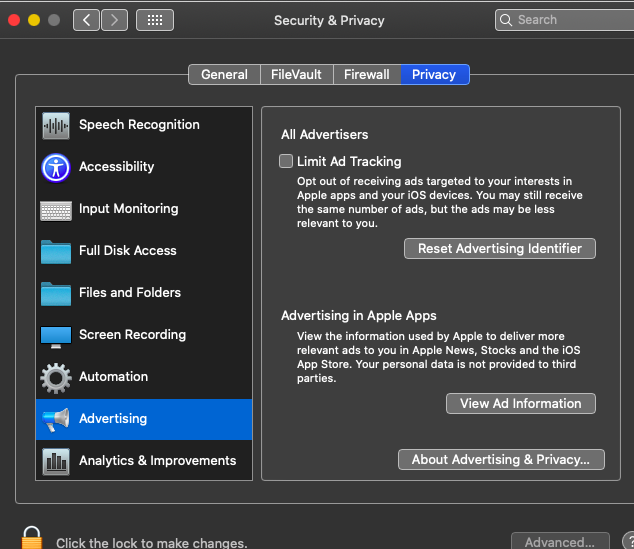Click the Analytics bar chart icon

tap(56, 461)
